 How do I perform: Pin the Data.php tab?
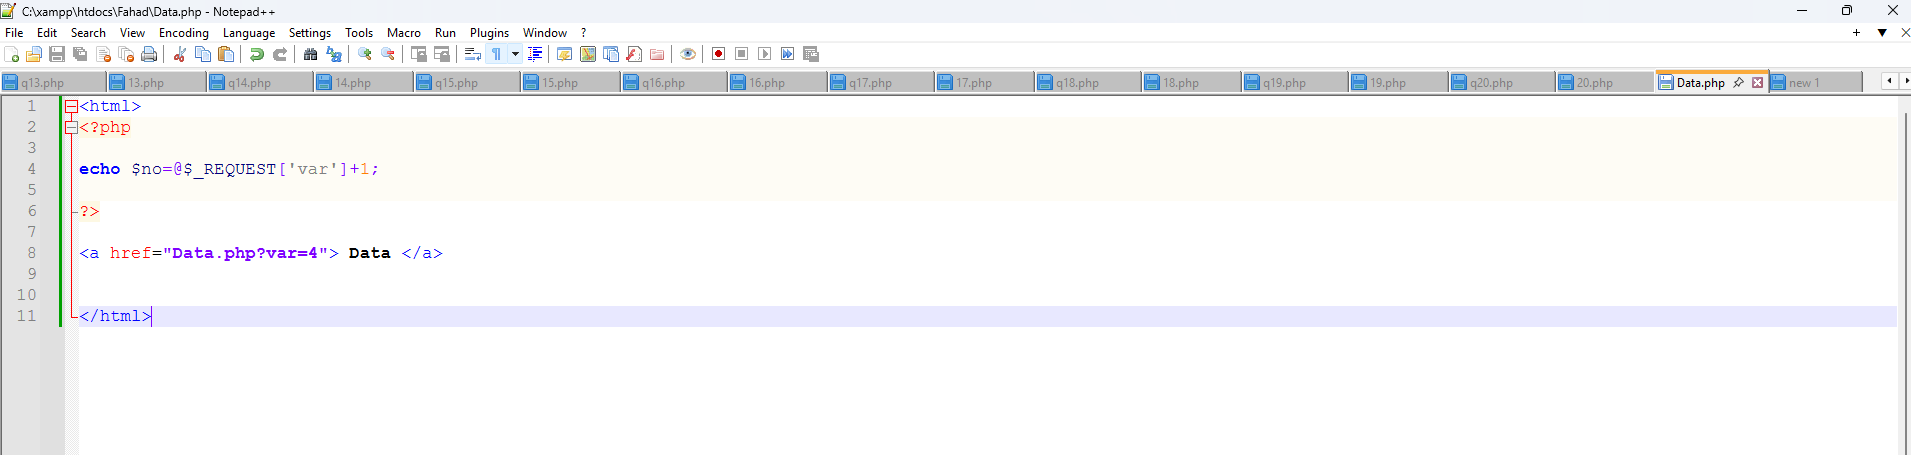click(x=1739, y=82)
